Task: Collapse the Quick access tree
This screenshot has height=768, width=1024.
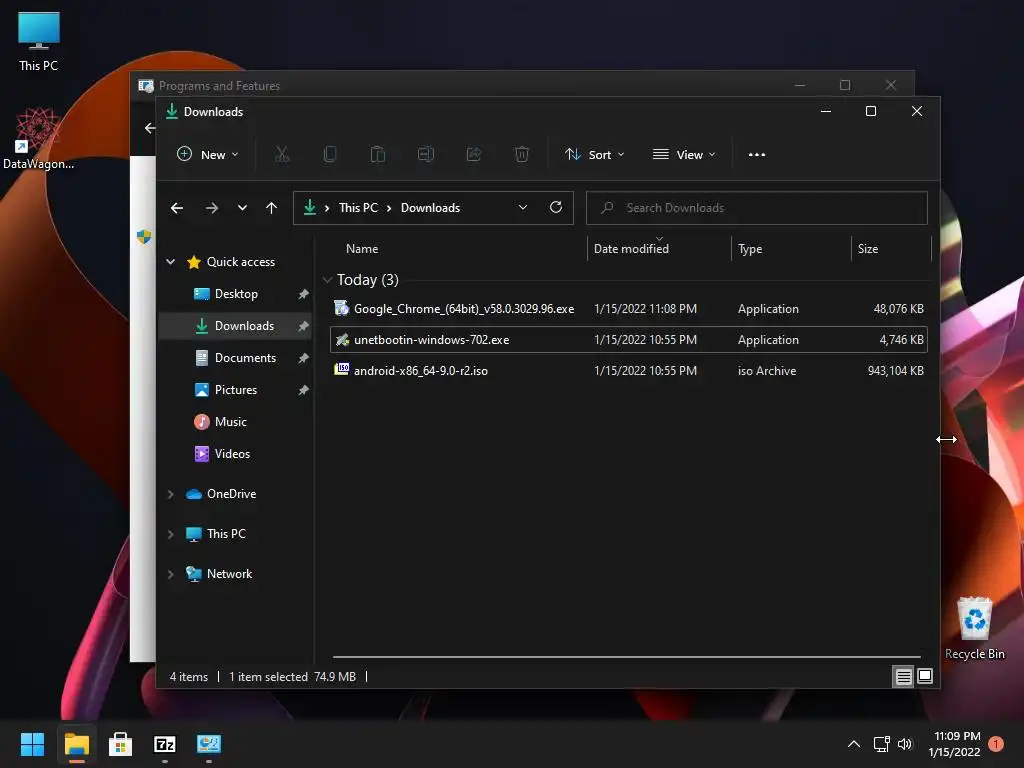Action: (x=170, y=262)
